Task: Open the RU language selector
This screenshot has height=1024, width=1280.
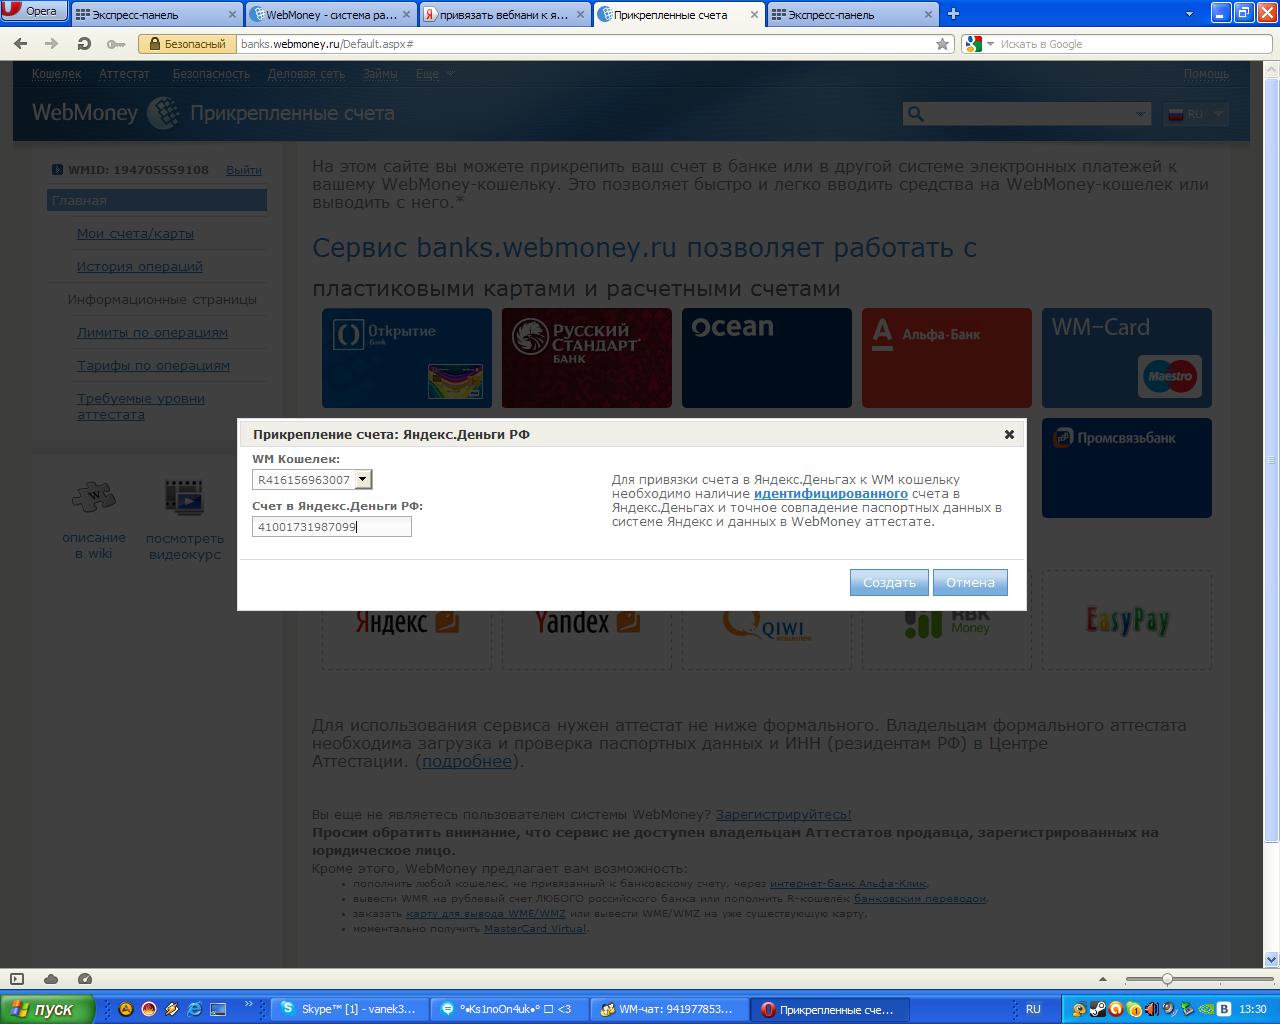Action: pyautogui.click(x=1196, y=114)
